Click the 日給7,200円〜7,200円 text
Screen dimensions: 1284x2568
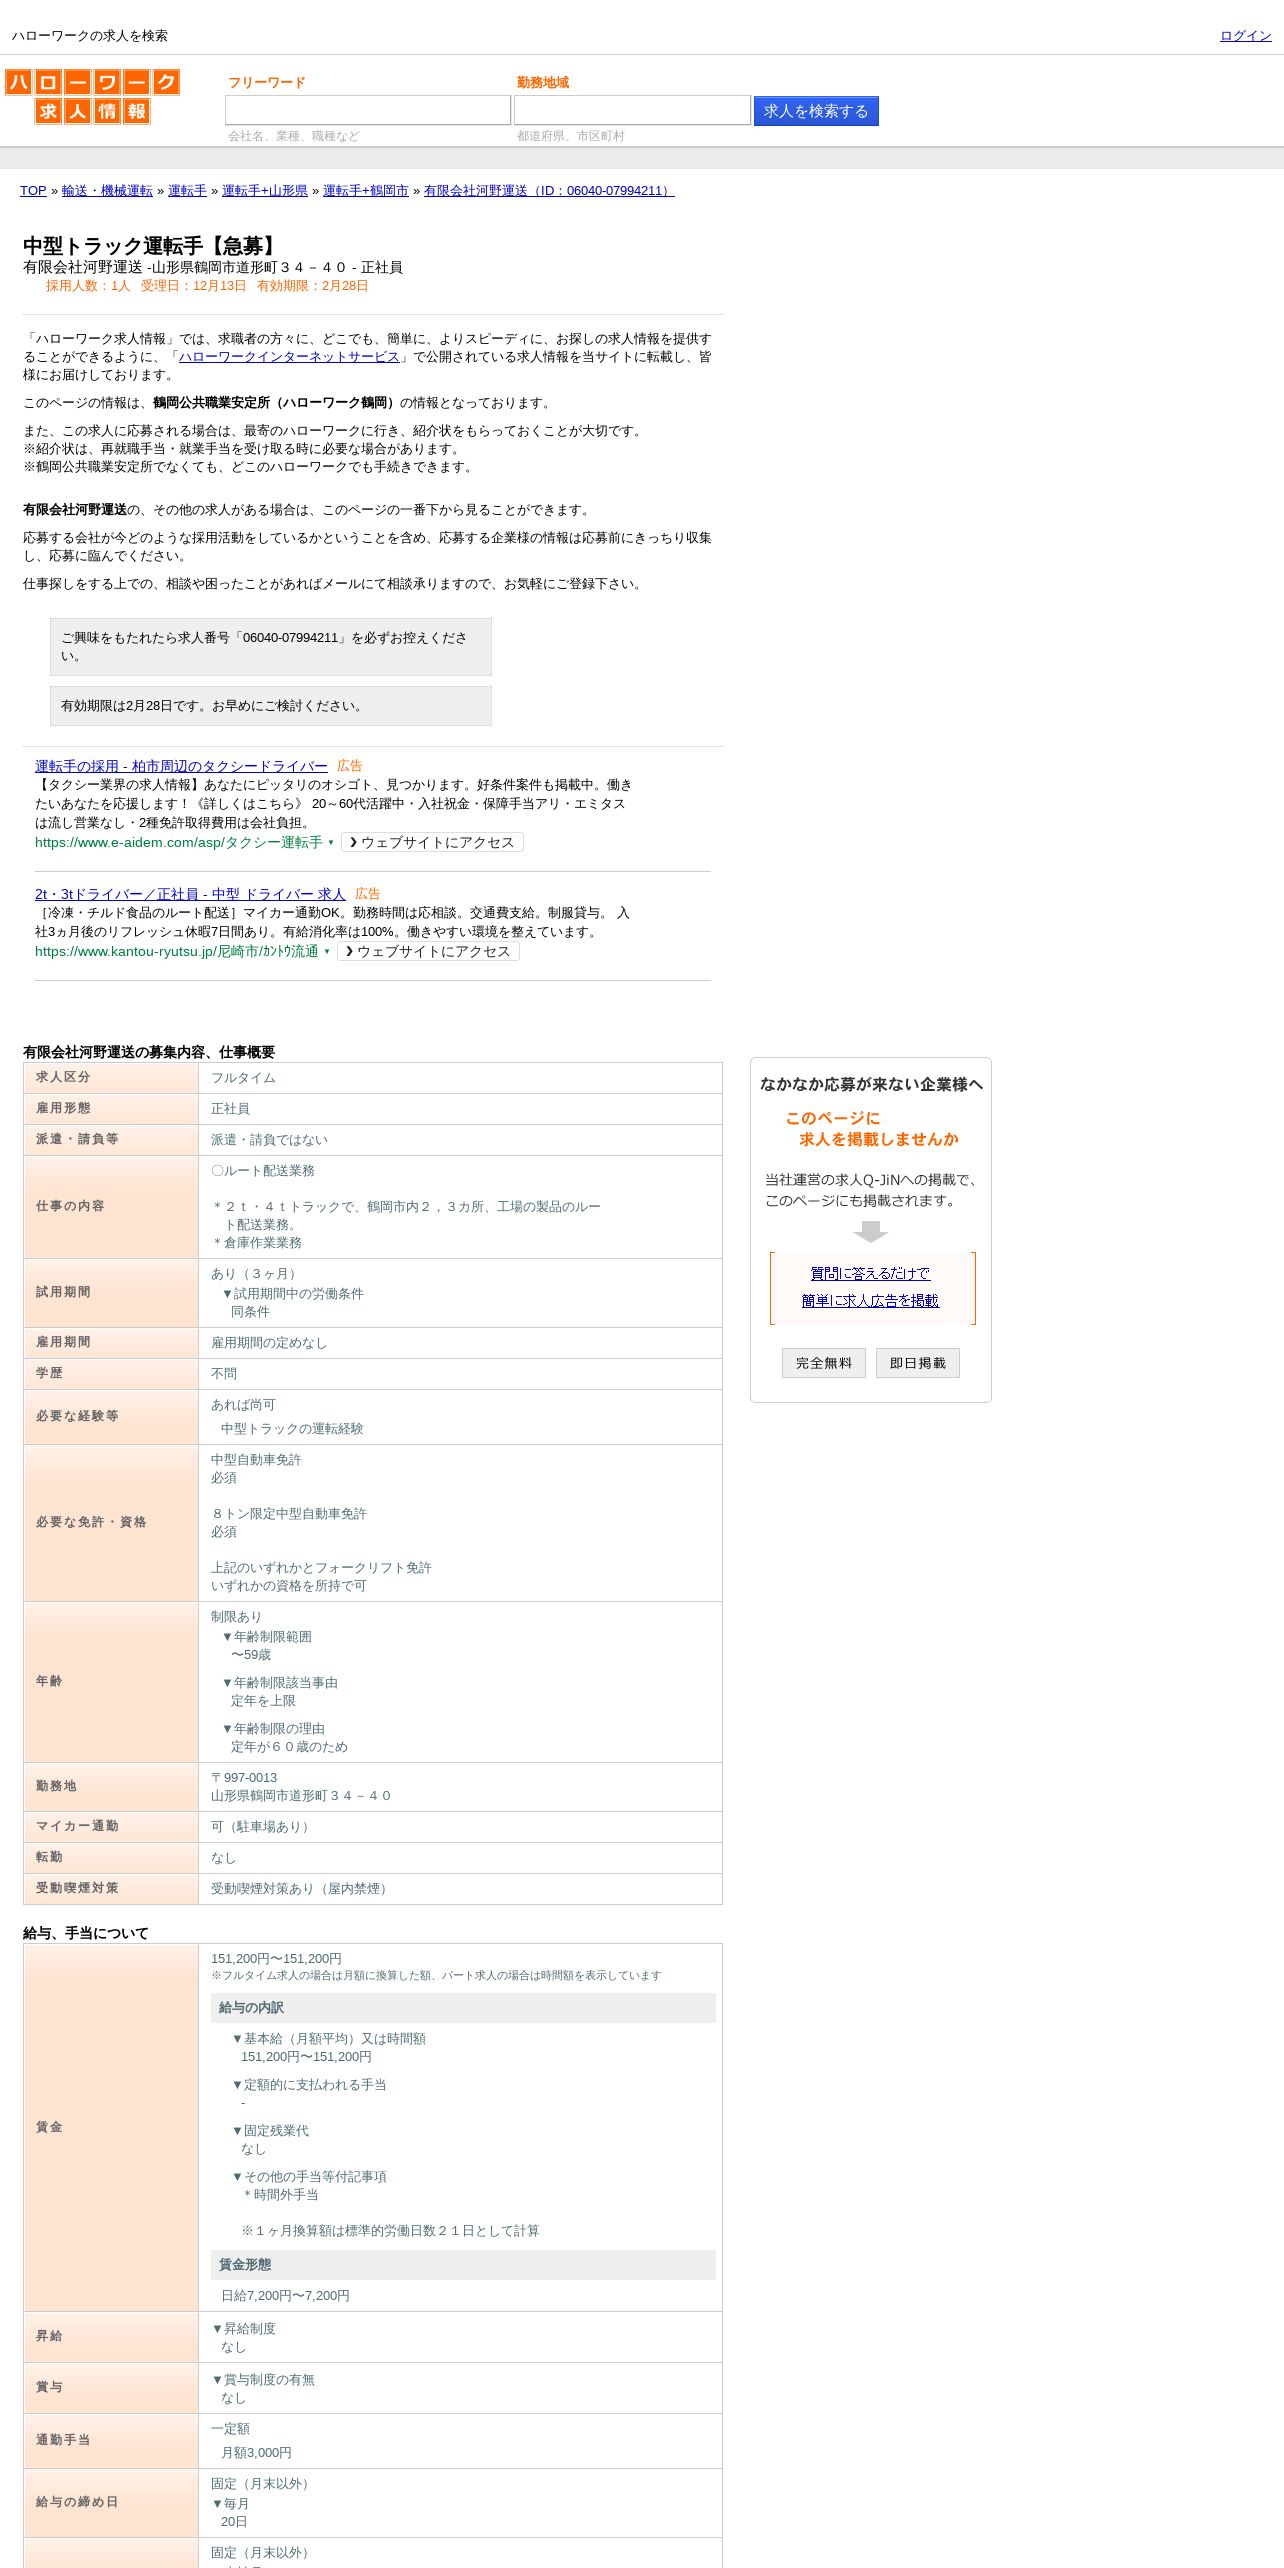pos(285,2296)
